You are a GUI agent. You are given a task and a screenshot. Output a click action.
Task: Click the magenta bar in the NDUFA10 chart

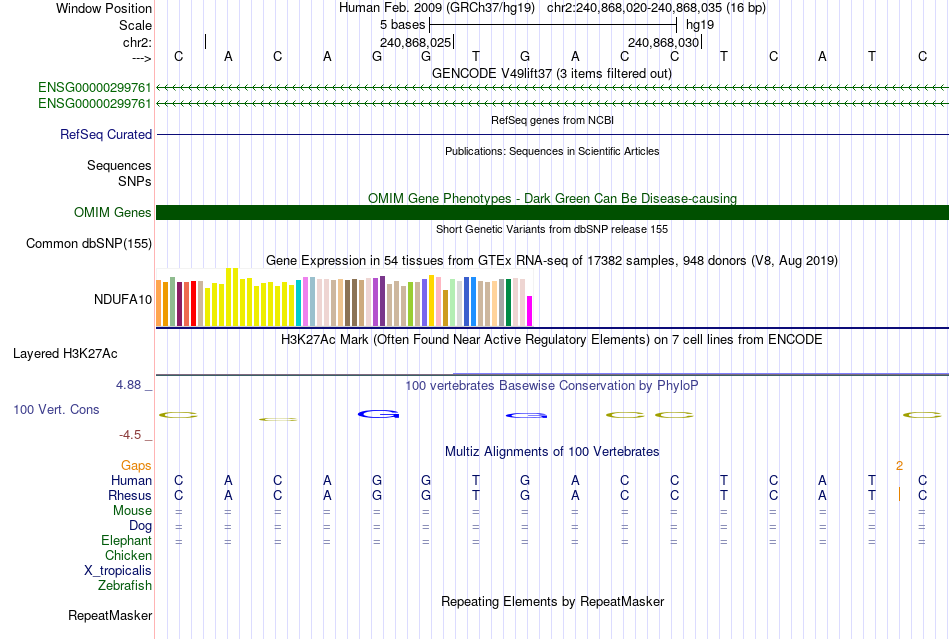coord(530,311)
